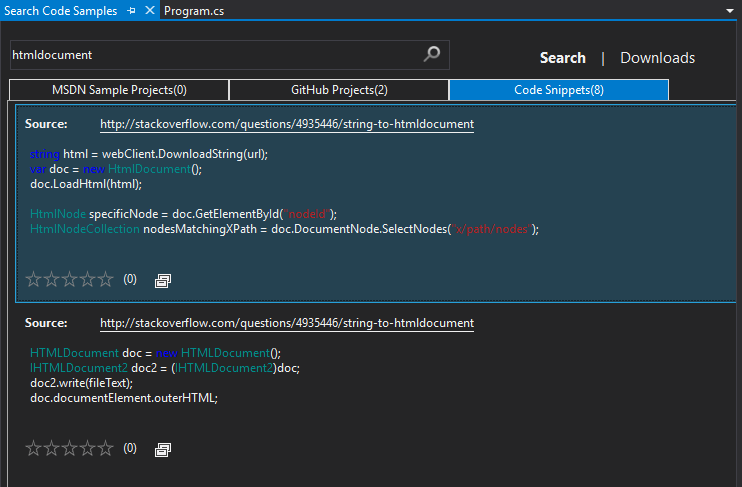Open MSDN Sample Projects(0) tab
Viewport: 742px width, 487px height.
point(119,90)
